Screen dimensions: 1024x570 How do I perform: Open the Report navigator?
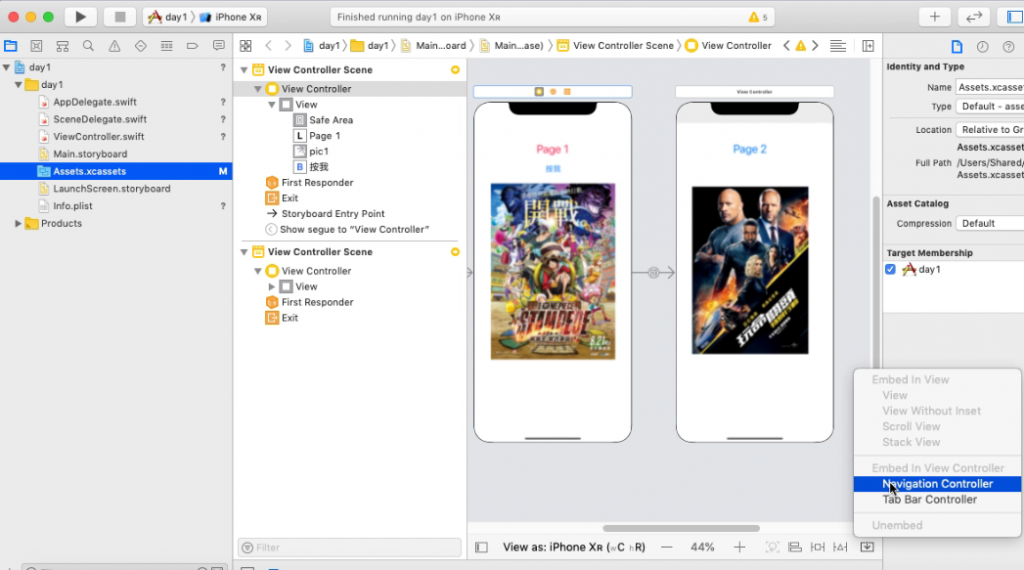pyautogui.click(x=219, y=46)
